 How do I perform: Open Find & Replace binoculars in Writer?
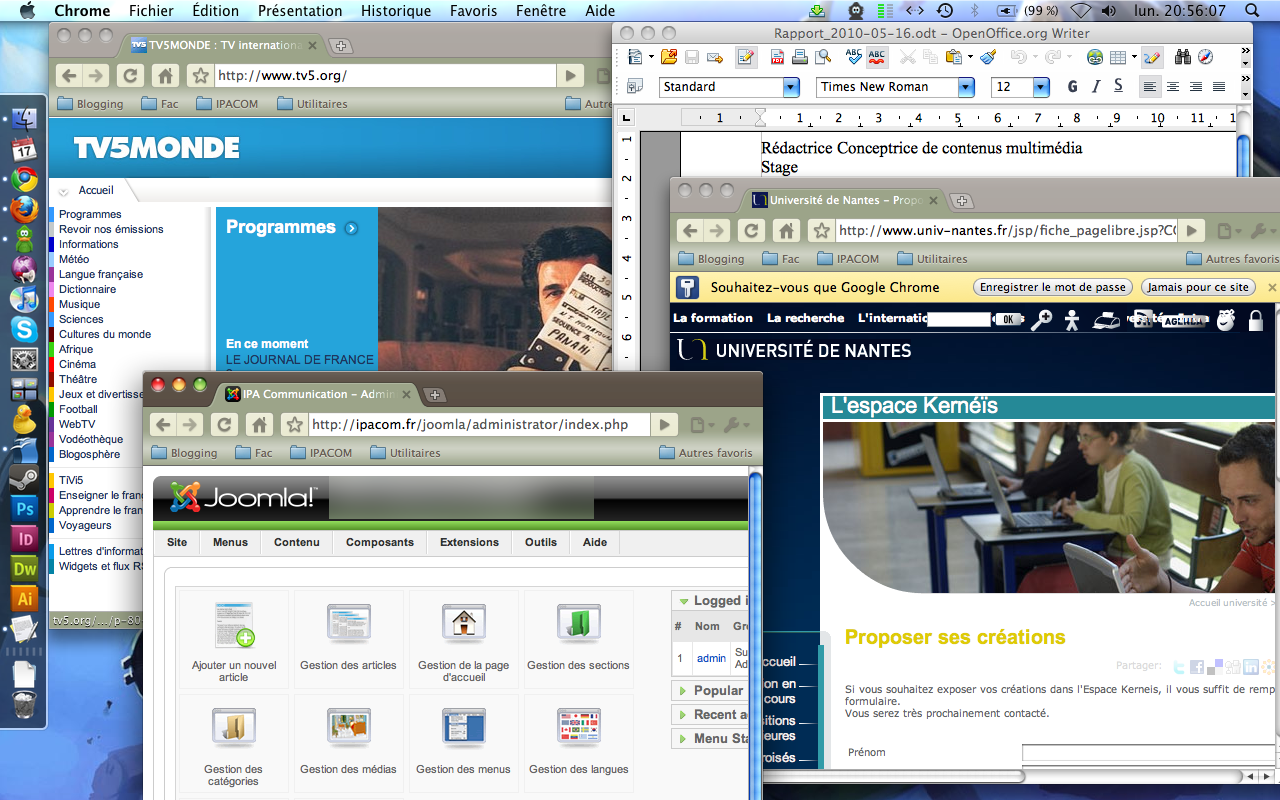pos(1182,57)
